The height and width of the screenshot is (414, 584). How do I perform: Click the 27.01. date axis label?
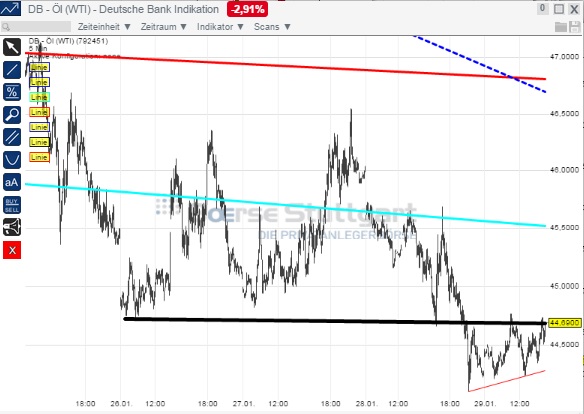(244, 404)
